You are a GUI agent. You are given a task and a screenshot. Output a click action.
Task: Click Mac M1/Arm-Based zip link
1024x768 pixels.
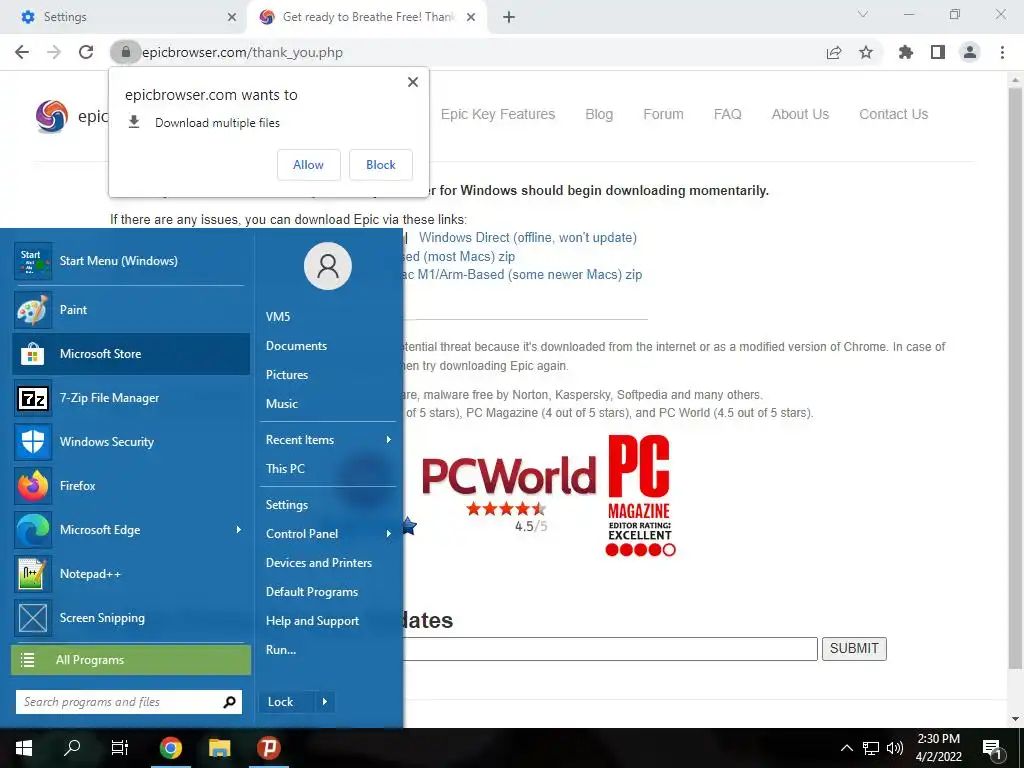[x=523, y=275]
